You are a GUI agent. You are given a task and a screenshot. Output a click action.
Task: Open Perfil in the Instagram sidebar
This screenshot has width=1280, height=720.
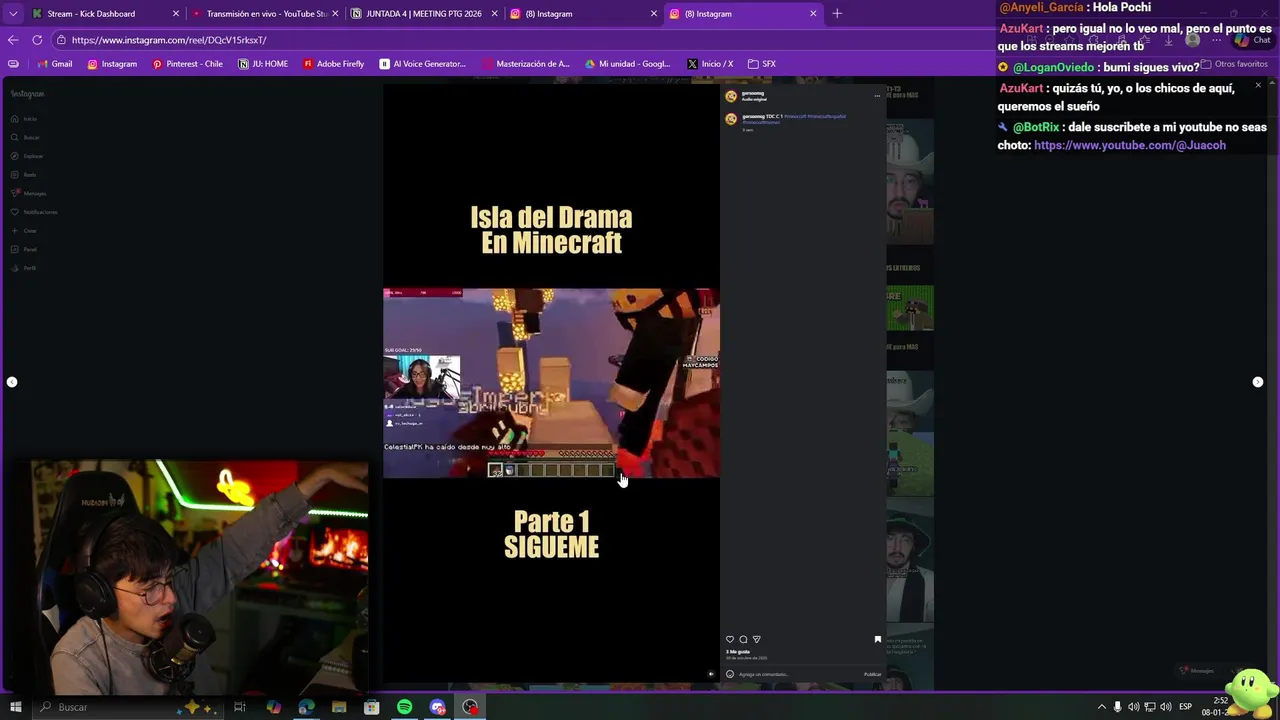point(24,268)
